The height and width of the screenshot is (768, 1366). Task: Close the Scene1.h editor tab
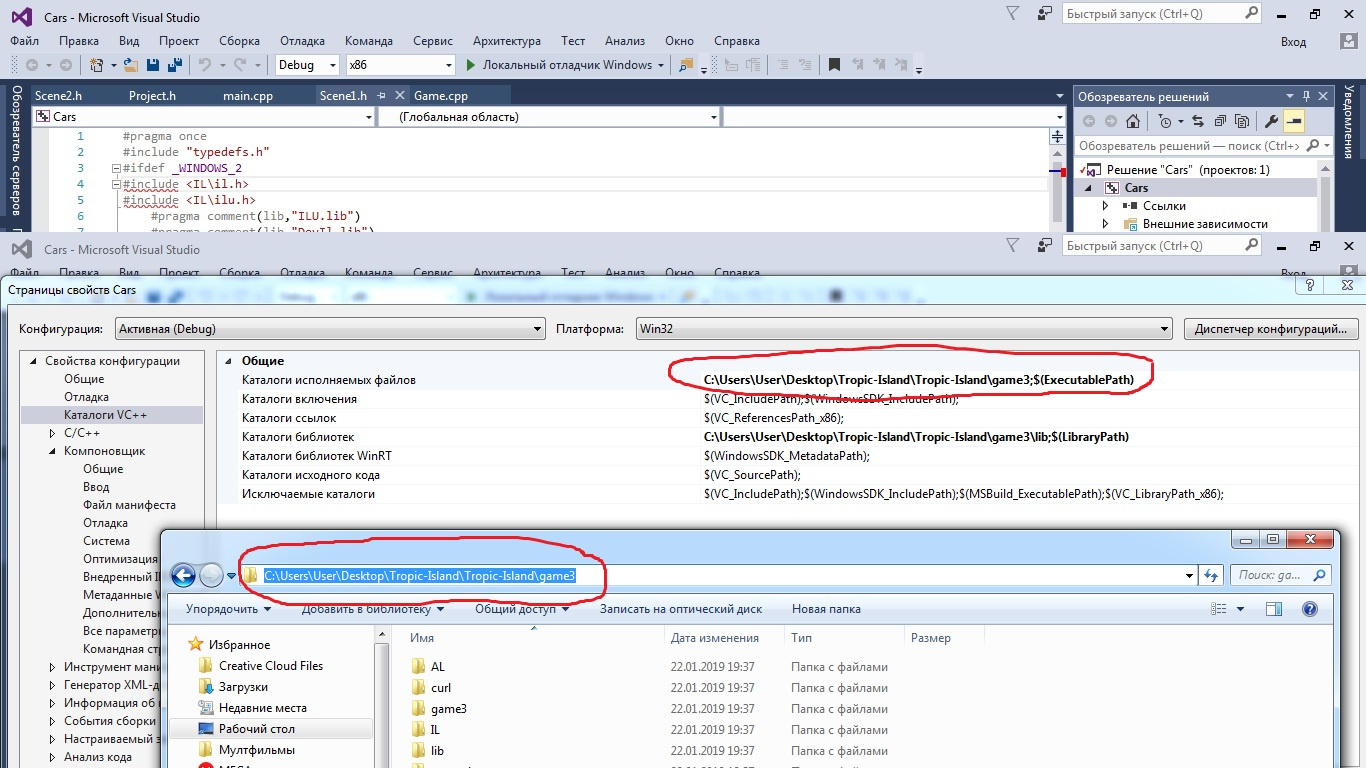click(400, 96)
